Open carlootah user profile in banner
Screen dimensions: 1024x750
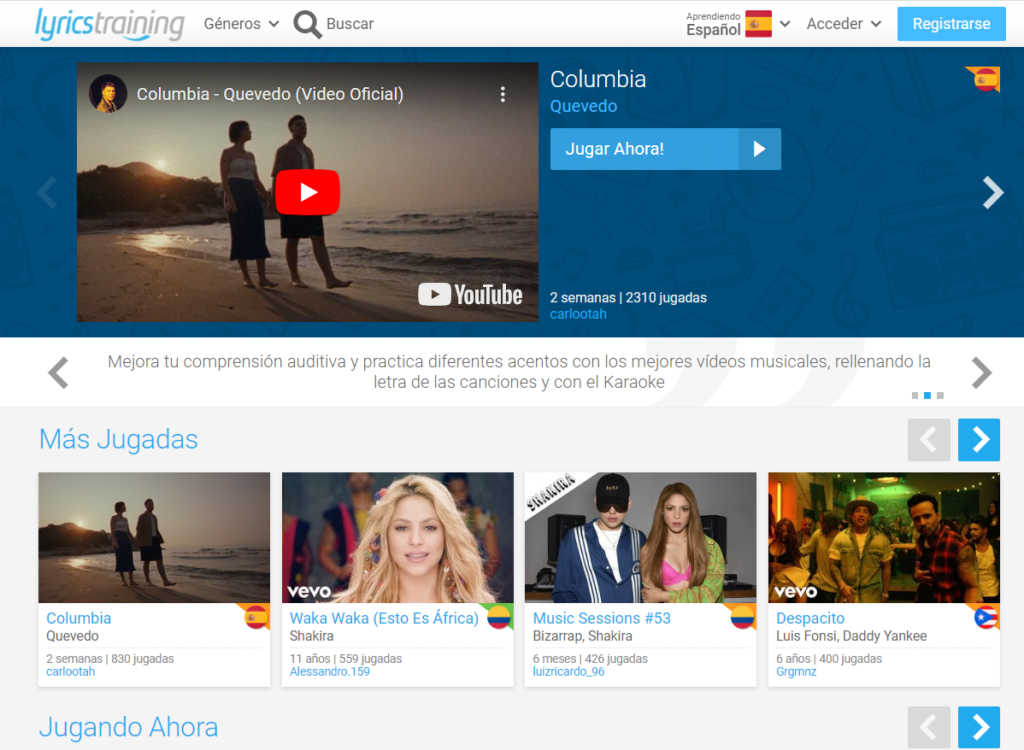click(x=578, y=314)
